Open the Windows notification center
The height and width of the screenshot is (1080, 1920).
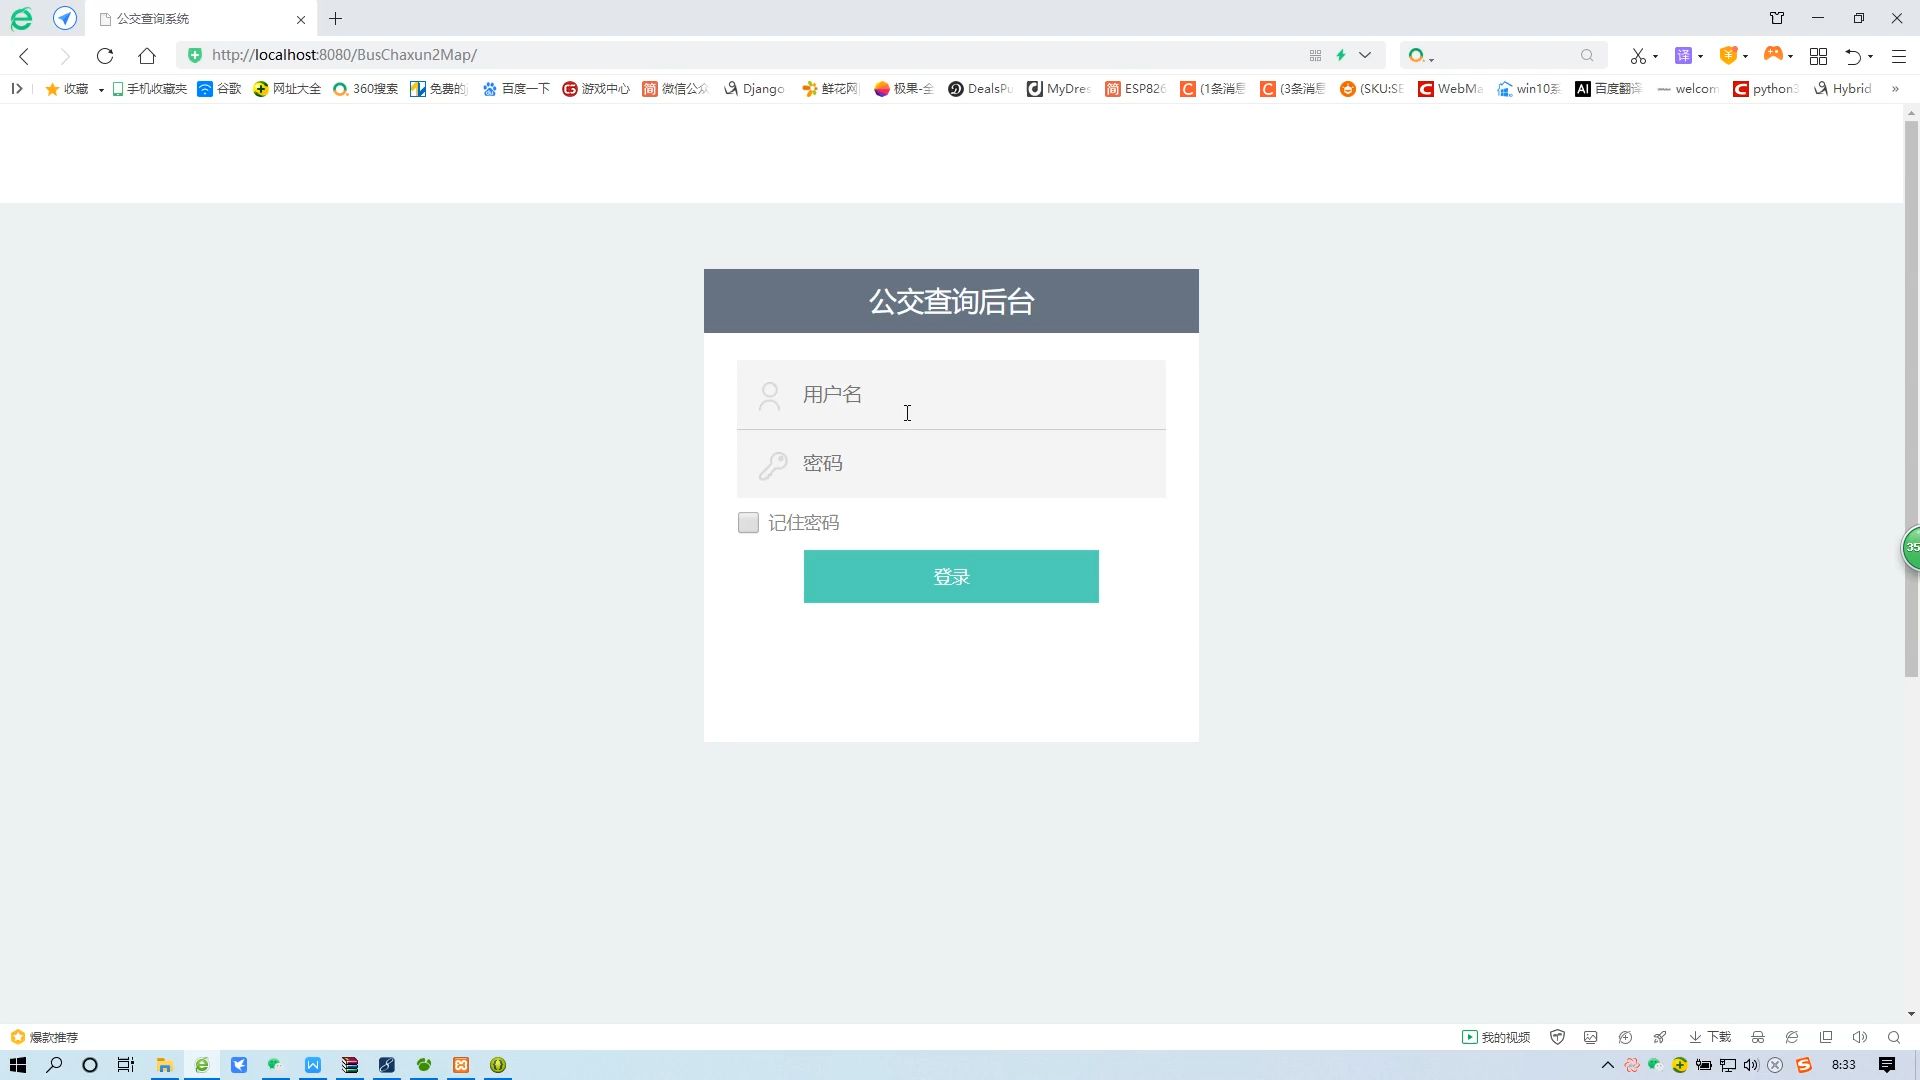pyautogui.click(x=1887, y=1065)
